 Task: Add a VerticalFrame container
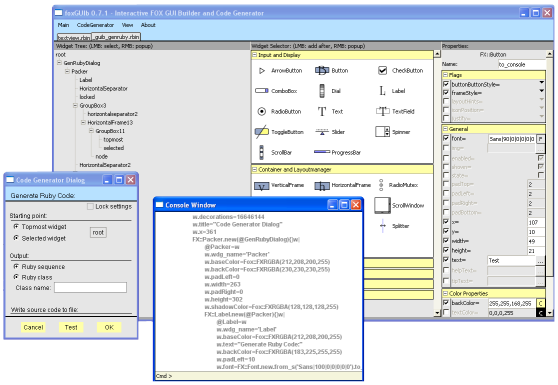tap(262, 185)
